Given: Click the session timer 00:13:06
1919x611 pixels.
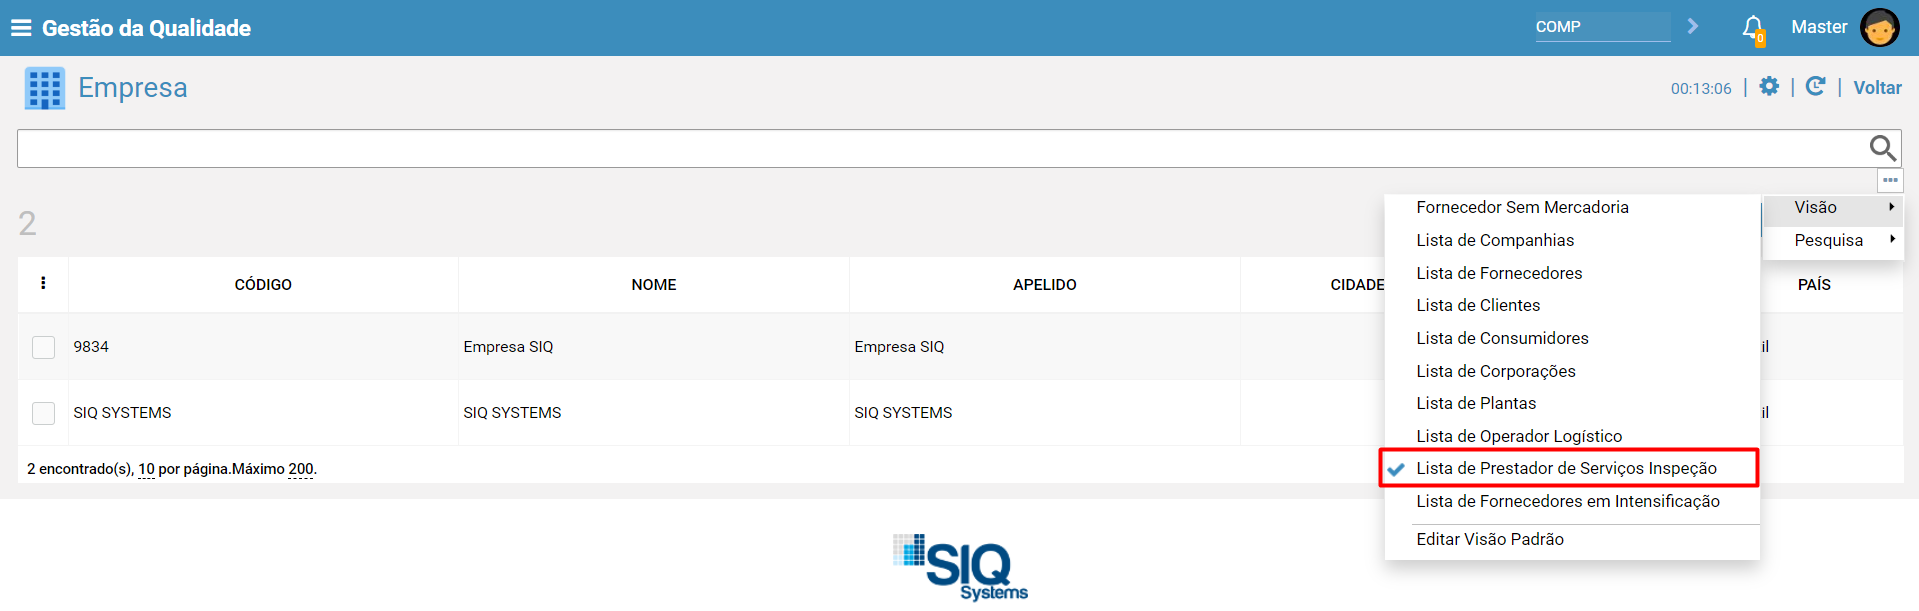Looking at the screenshot, I should coord(1701,88).
